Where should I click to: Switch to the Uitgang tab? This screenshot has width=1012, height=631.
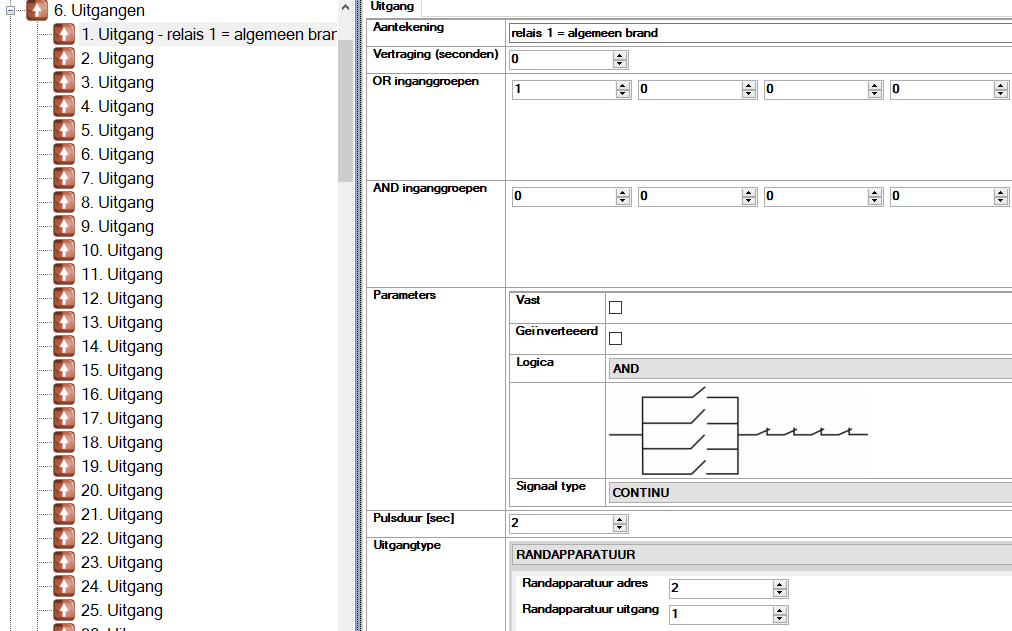pyautogui.click(x=392, y=6)
